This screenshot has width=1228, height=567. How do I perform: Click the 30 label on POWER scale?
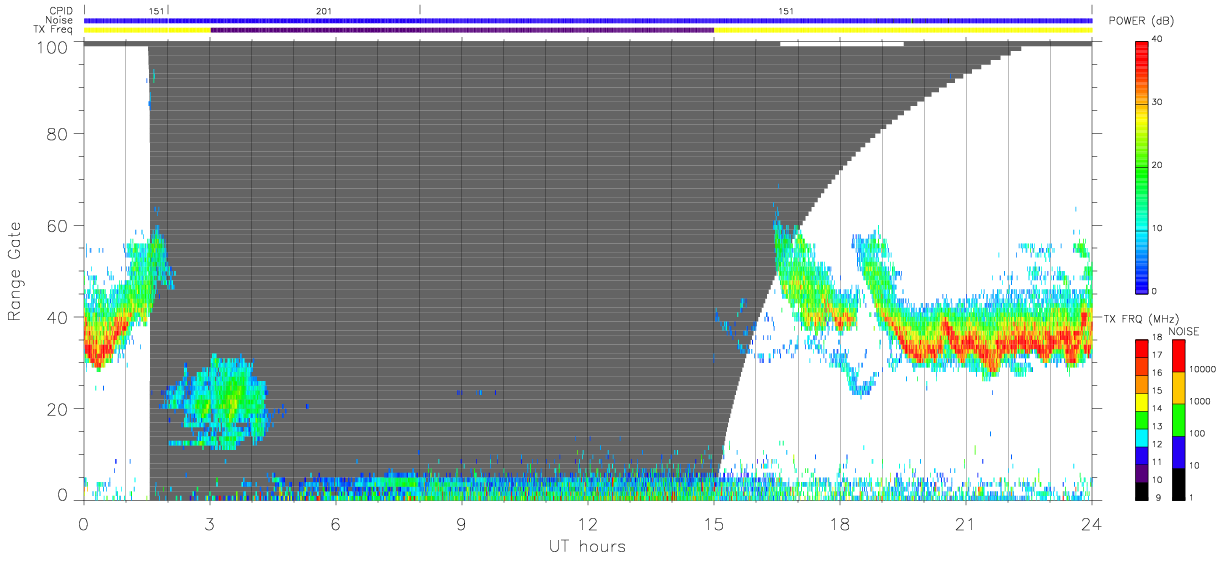[x=1157, y=102]
